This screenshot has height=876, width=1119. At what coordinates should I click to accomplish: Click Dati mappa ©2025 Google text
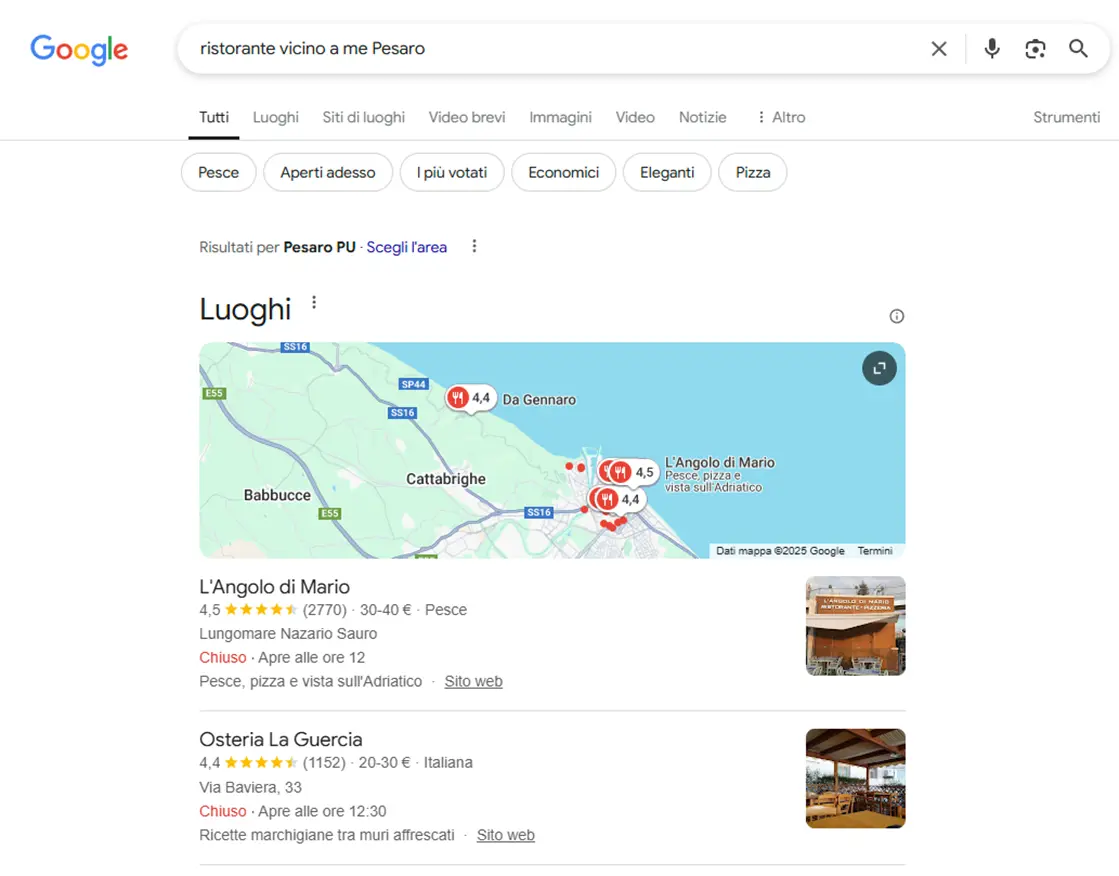[780, 550]
